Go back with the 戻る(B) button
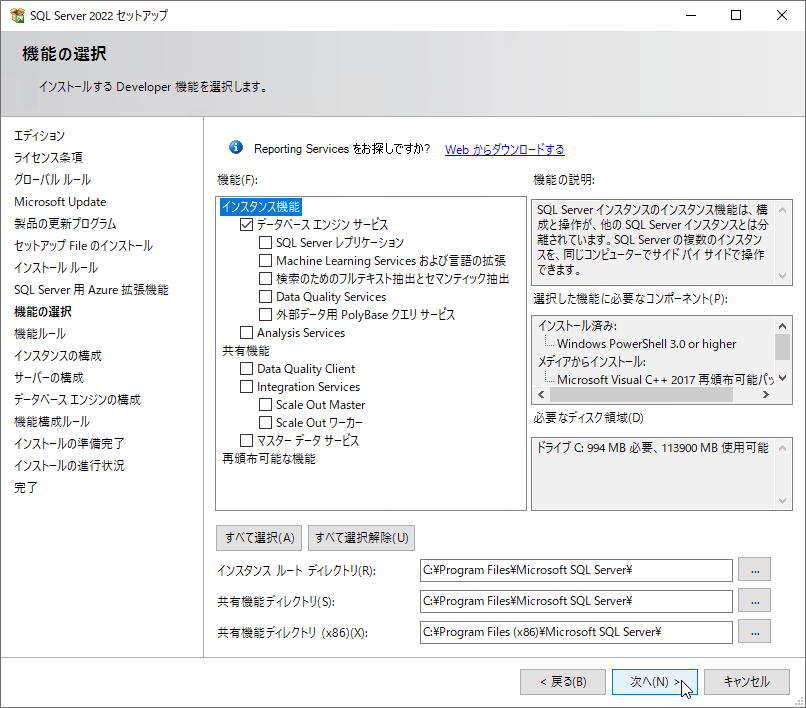The image size is (806, 708). click(564, 682)
